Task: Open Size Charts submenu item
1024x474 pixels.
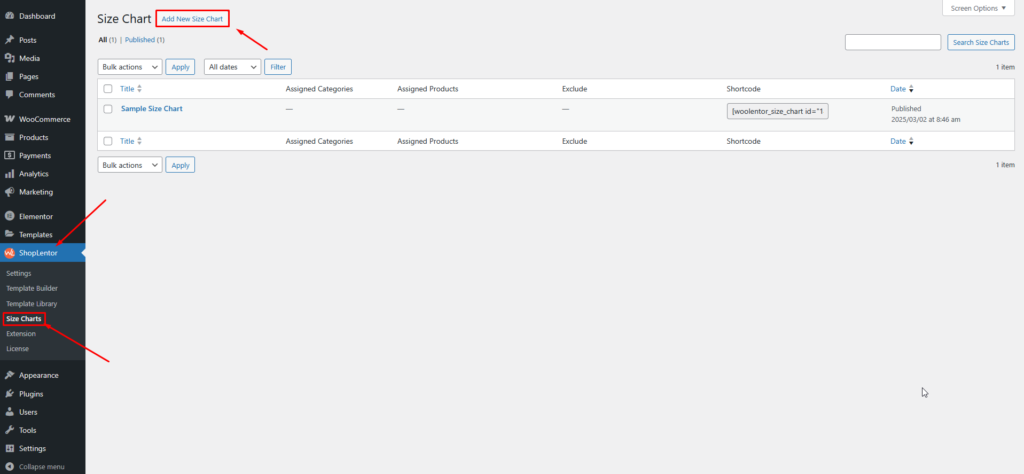Action: point(23,319)
